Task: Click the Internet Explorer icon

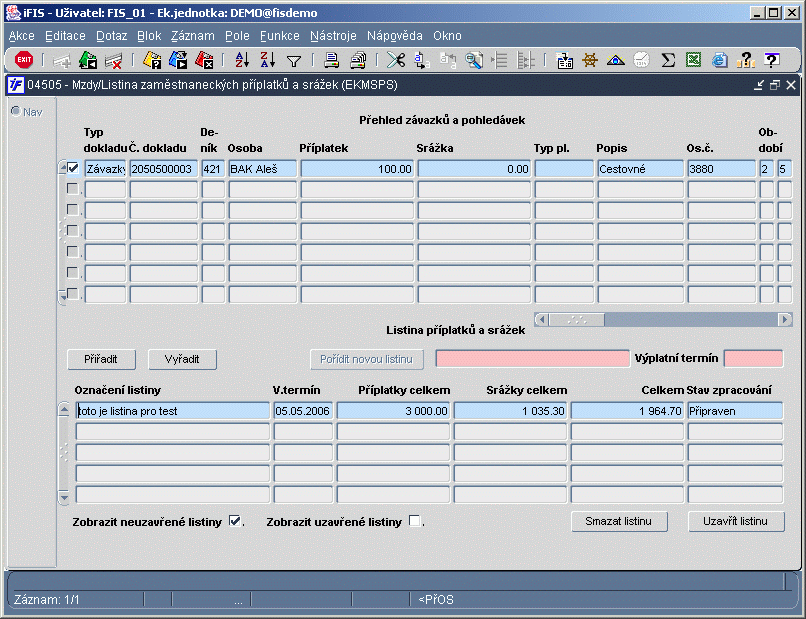Action: pyautogui.click(x=720, y=61)
